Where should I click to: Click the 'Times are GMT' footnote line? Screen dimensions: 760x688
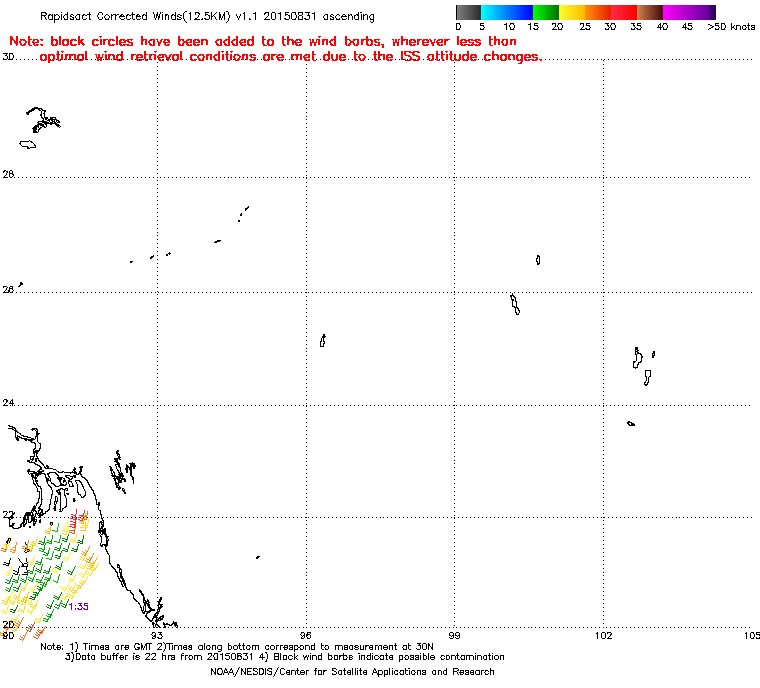(237, 647)
